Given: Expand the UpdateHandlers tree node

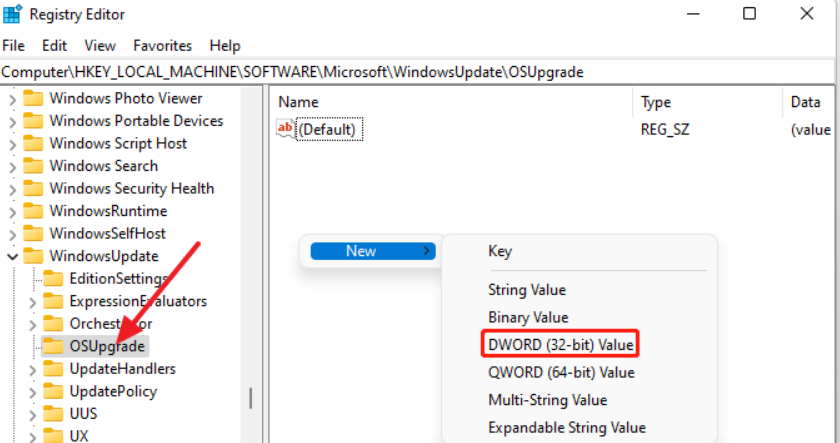Looking at the screenshot, I should 32,369.
